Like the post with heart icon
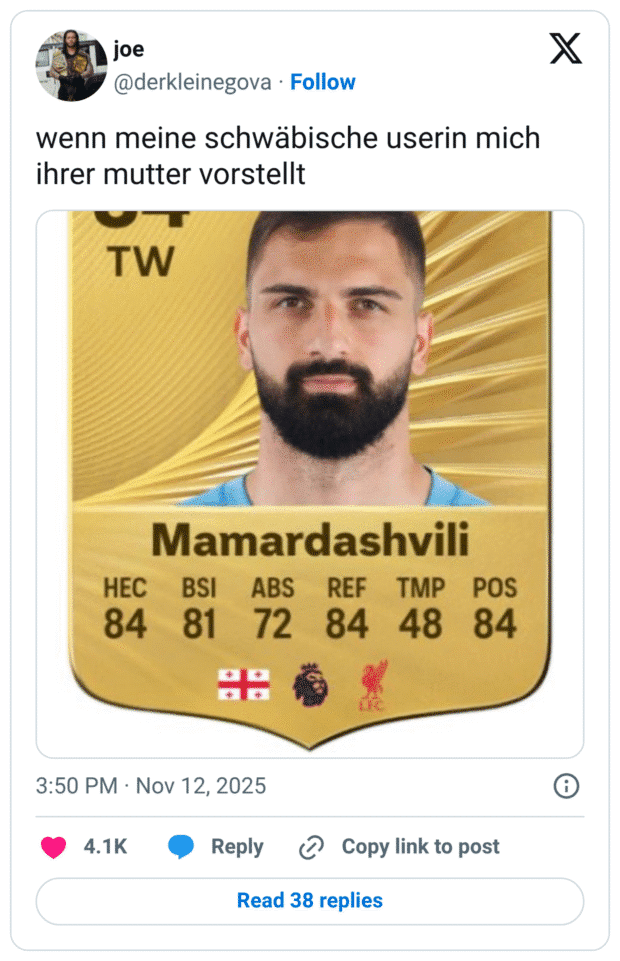The width and height of the screenshot is (620, 961). (53, 847)
